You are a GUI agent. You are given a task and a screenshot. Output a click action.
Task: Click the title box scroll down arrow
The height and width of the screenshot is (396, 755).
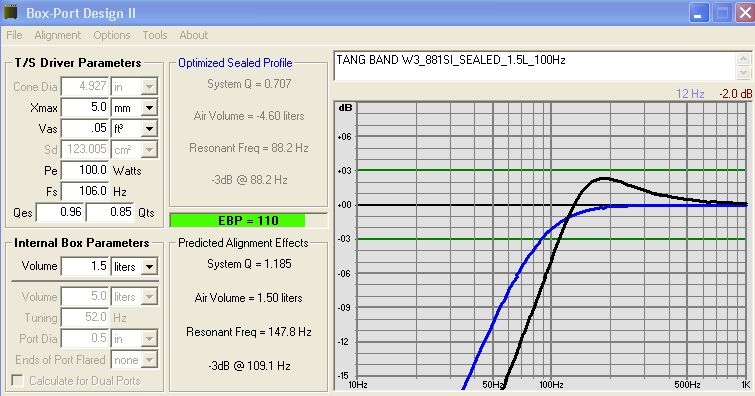coord(743,73)
